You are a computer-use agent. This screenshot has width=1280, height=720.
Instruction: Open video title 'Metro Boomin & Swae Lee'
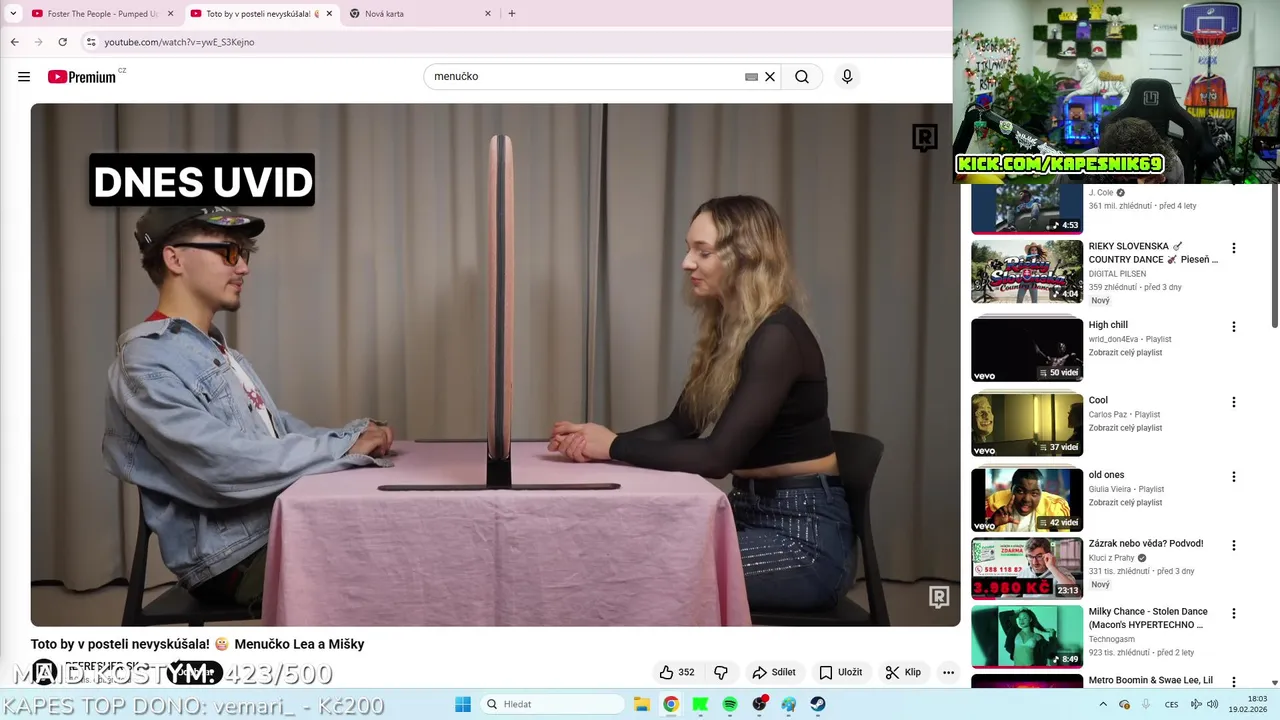tap(1151, 680)
